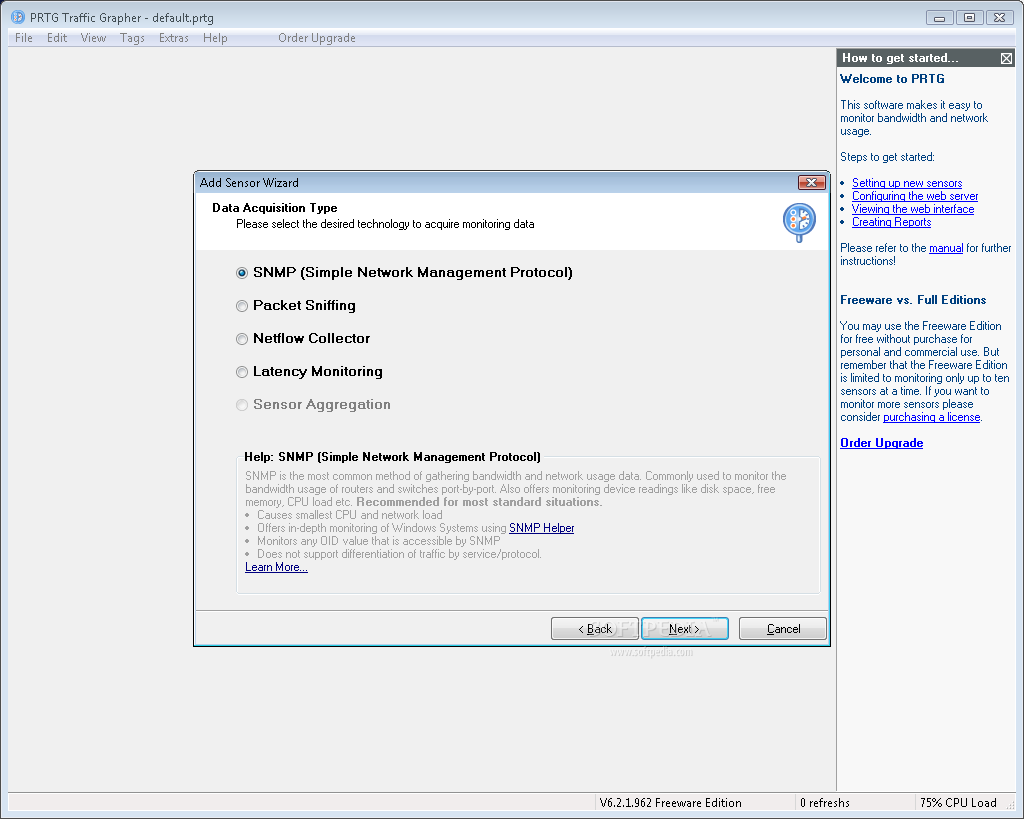Image resolution: width=1024 pixels, height=819 pixels.
Task: Close the PRTG Traffic Grapher window
Action: (999, 18)
